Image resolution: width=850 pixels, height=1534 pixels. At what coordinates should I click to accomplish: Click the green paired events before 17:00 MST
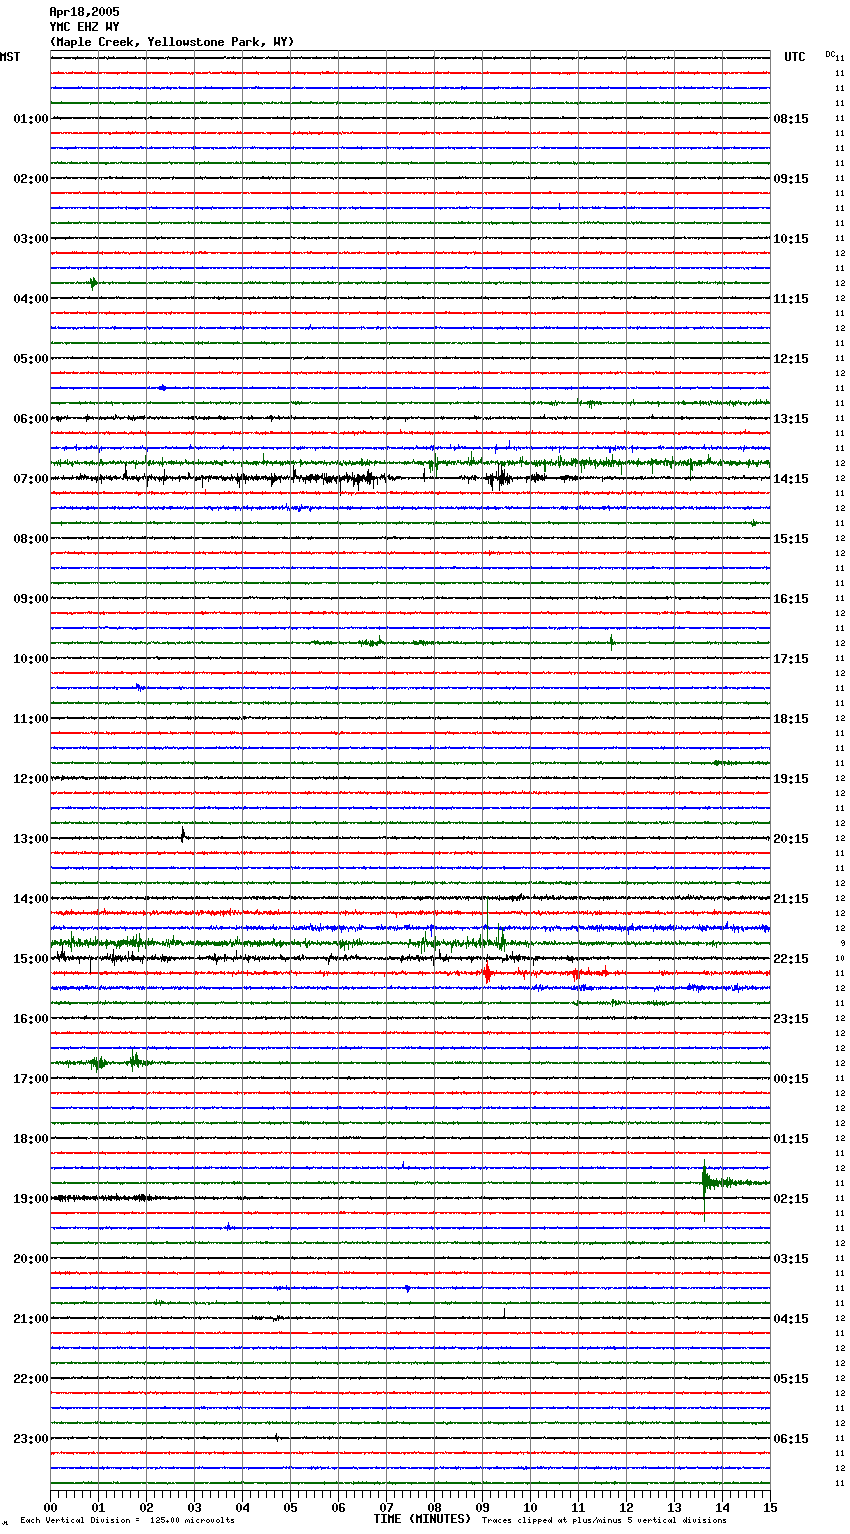click(115, 1062)
